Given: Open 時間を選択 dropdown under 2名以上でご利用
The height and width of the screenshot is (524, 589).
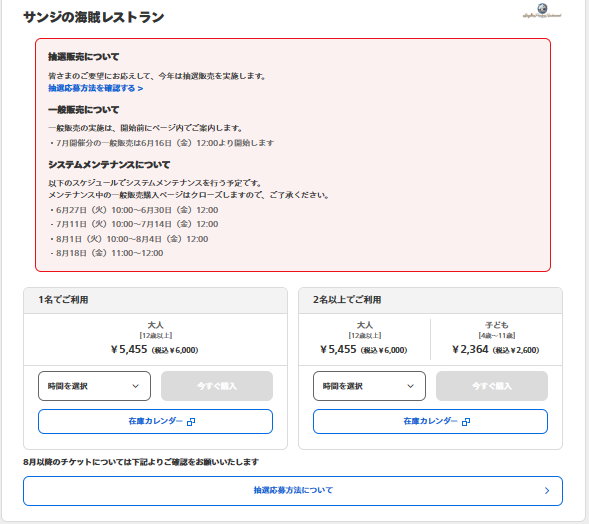Looking at the screenshot, I should pyautogui.click(x=369, y=386).
